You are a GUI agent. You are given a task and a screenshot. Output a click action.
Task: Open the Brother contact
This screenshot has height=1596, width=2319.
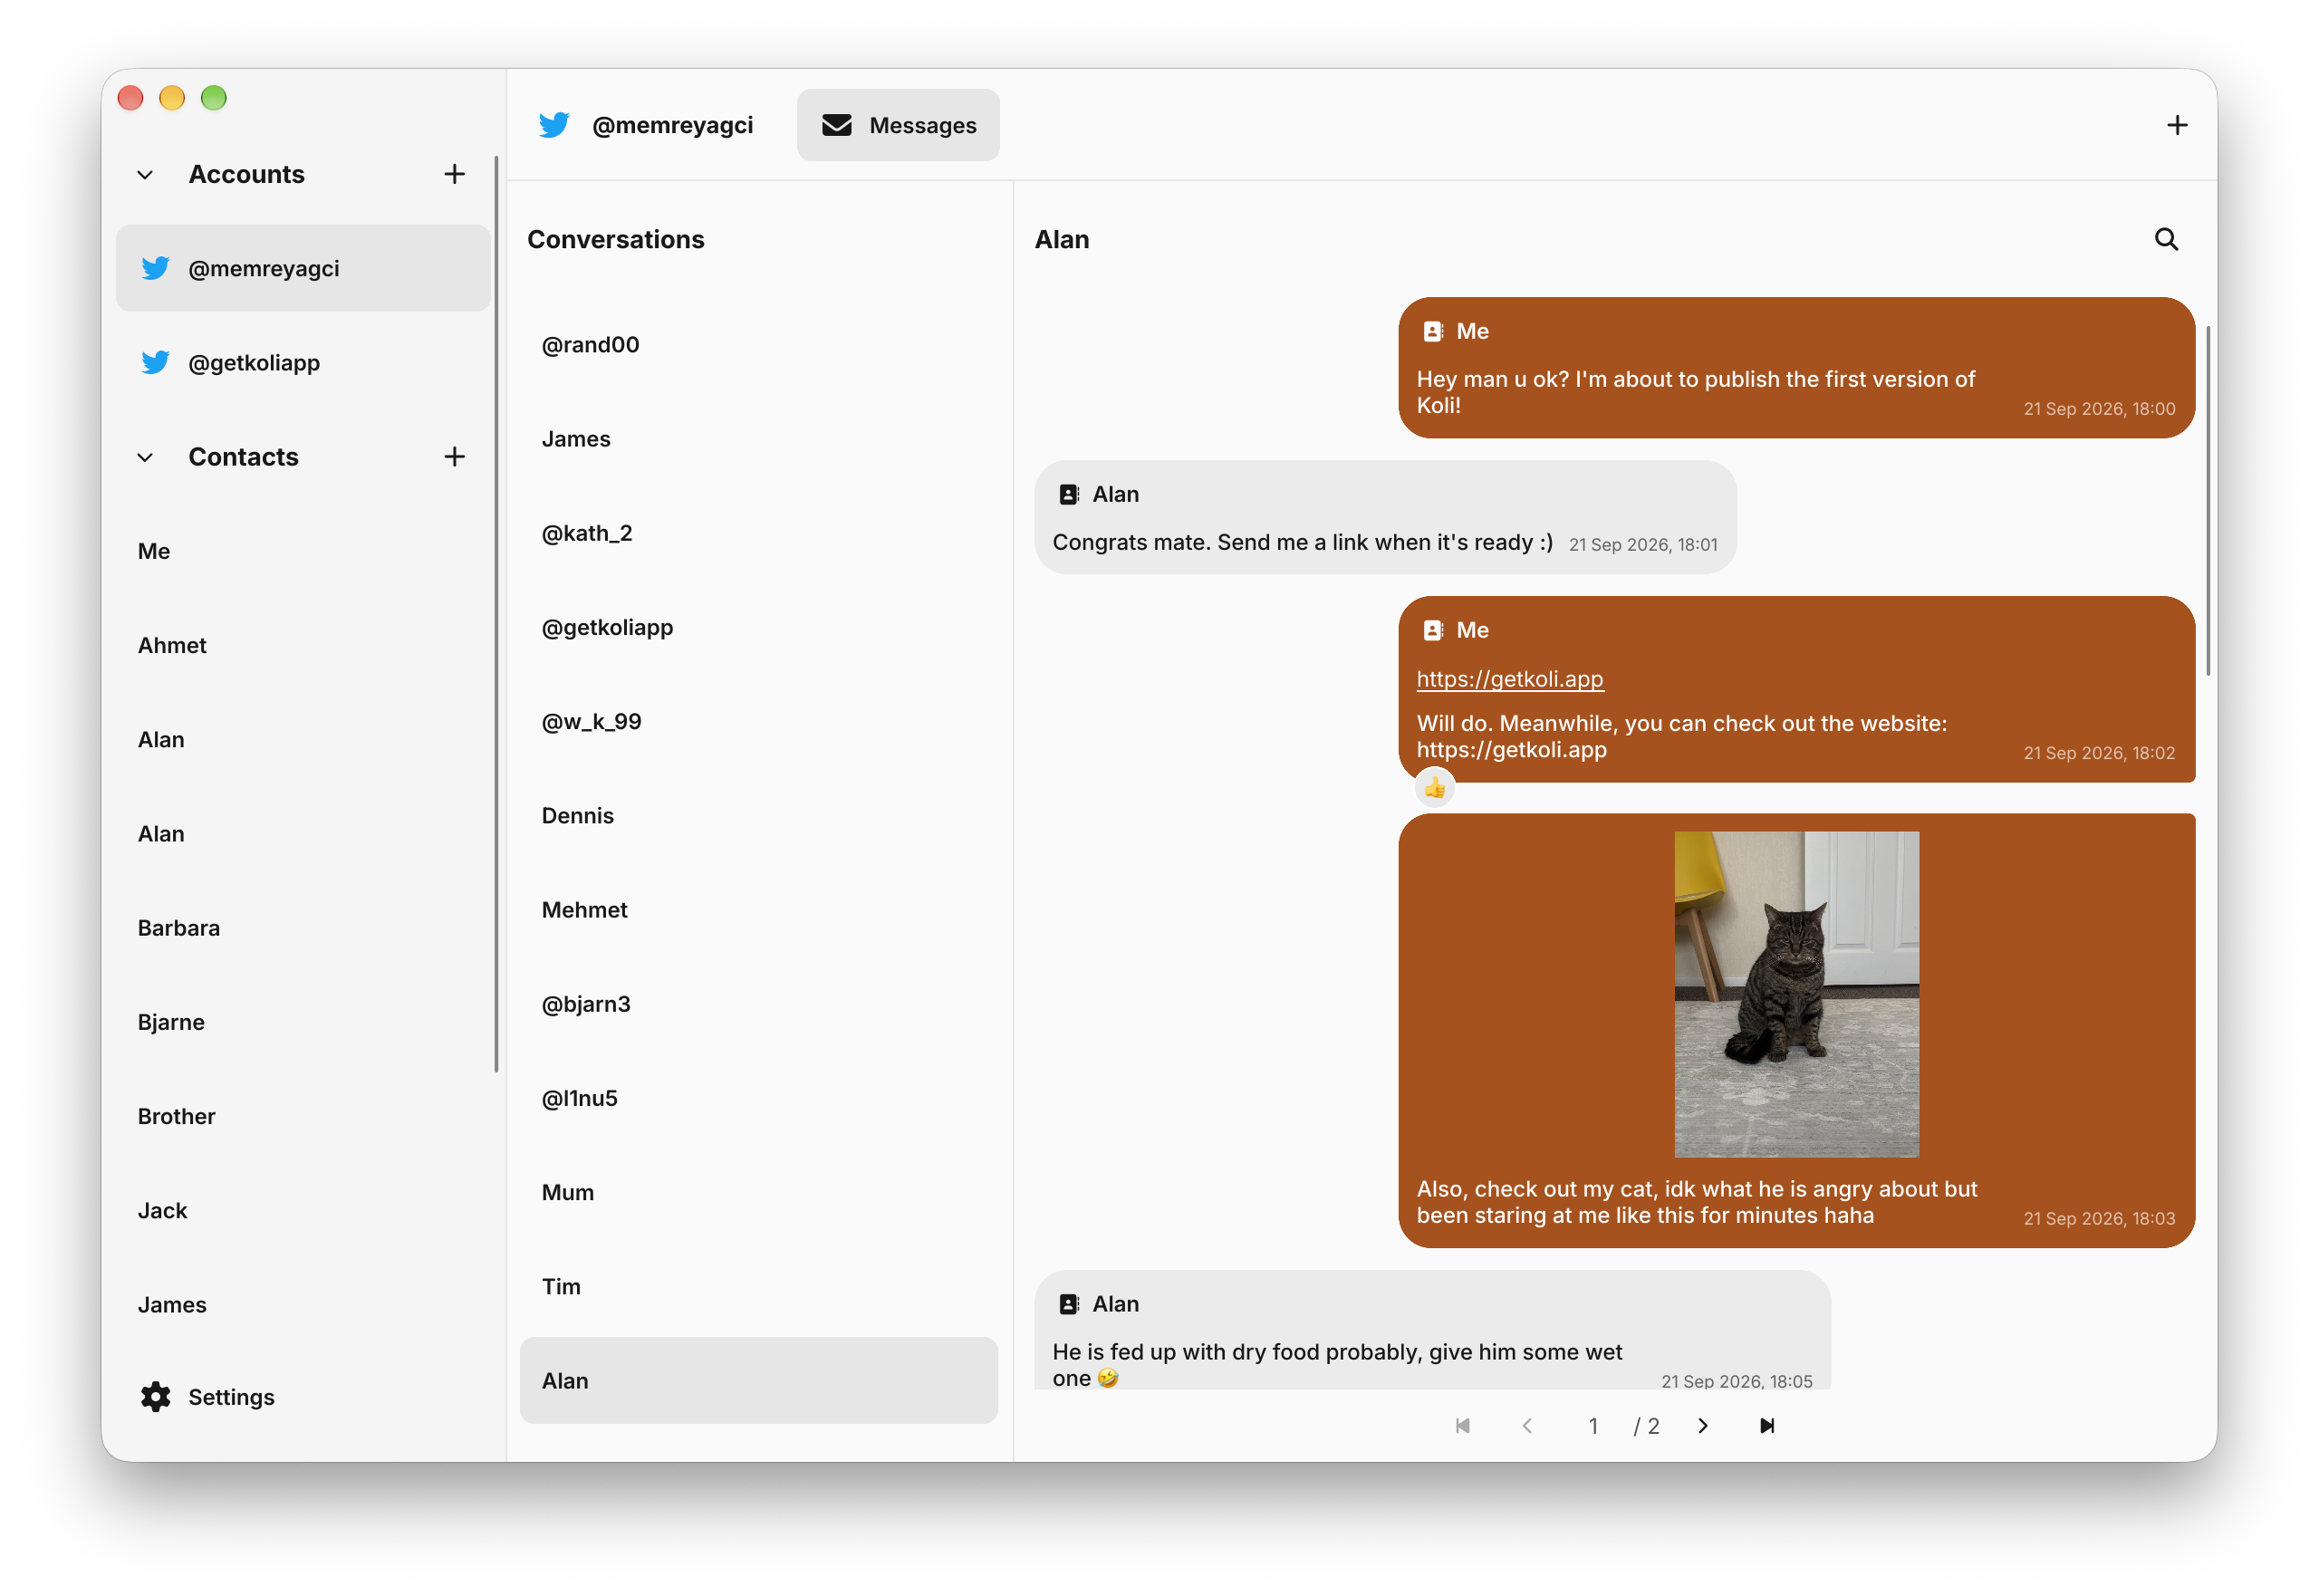pyautogui.click(x=303, y=1116)
